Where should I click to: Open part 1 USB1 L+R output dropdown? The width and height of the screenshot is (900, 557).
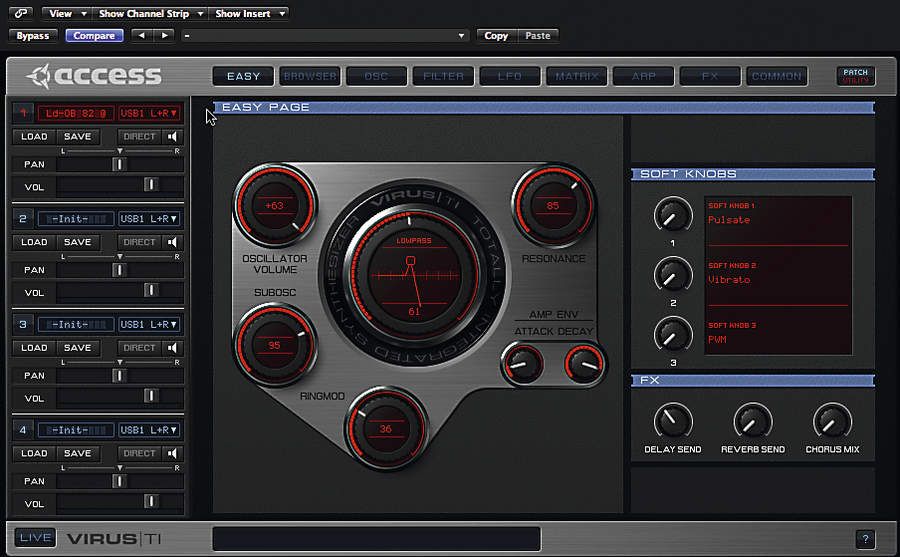click(149, 113)
